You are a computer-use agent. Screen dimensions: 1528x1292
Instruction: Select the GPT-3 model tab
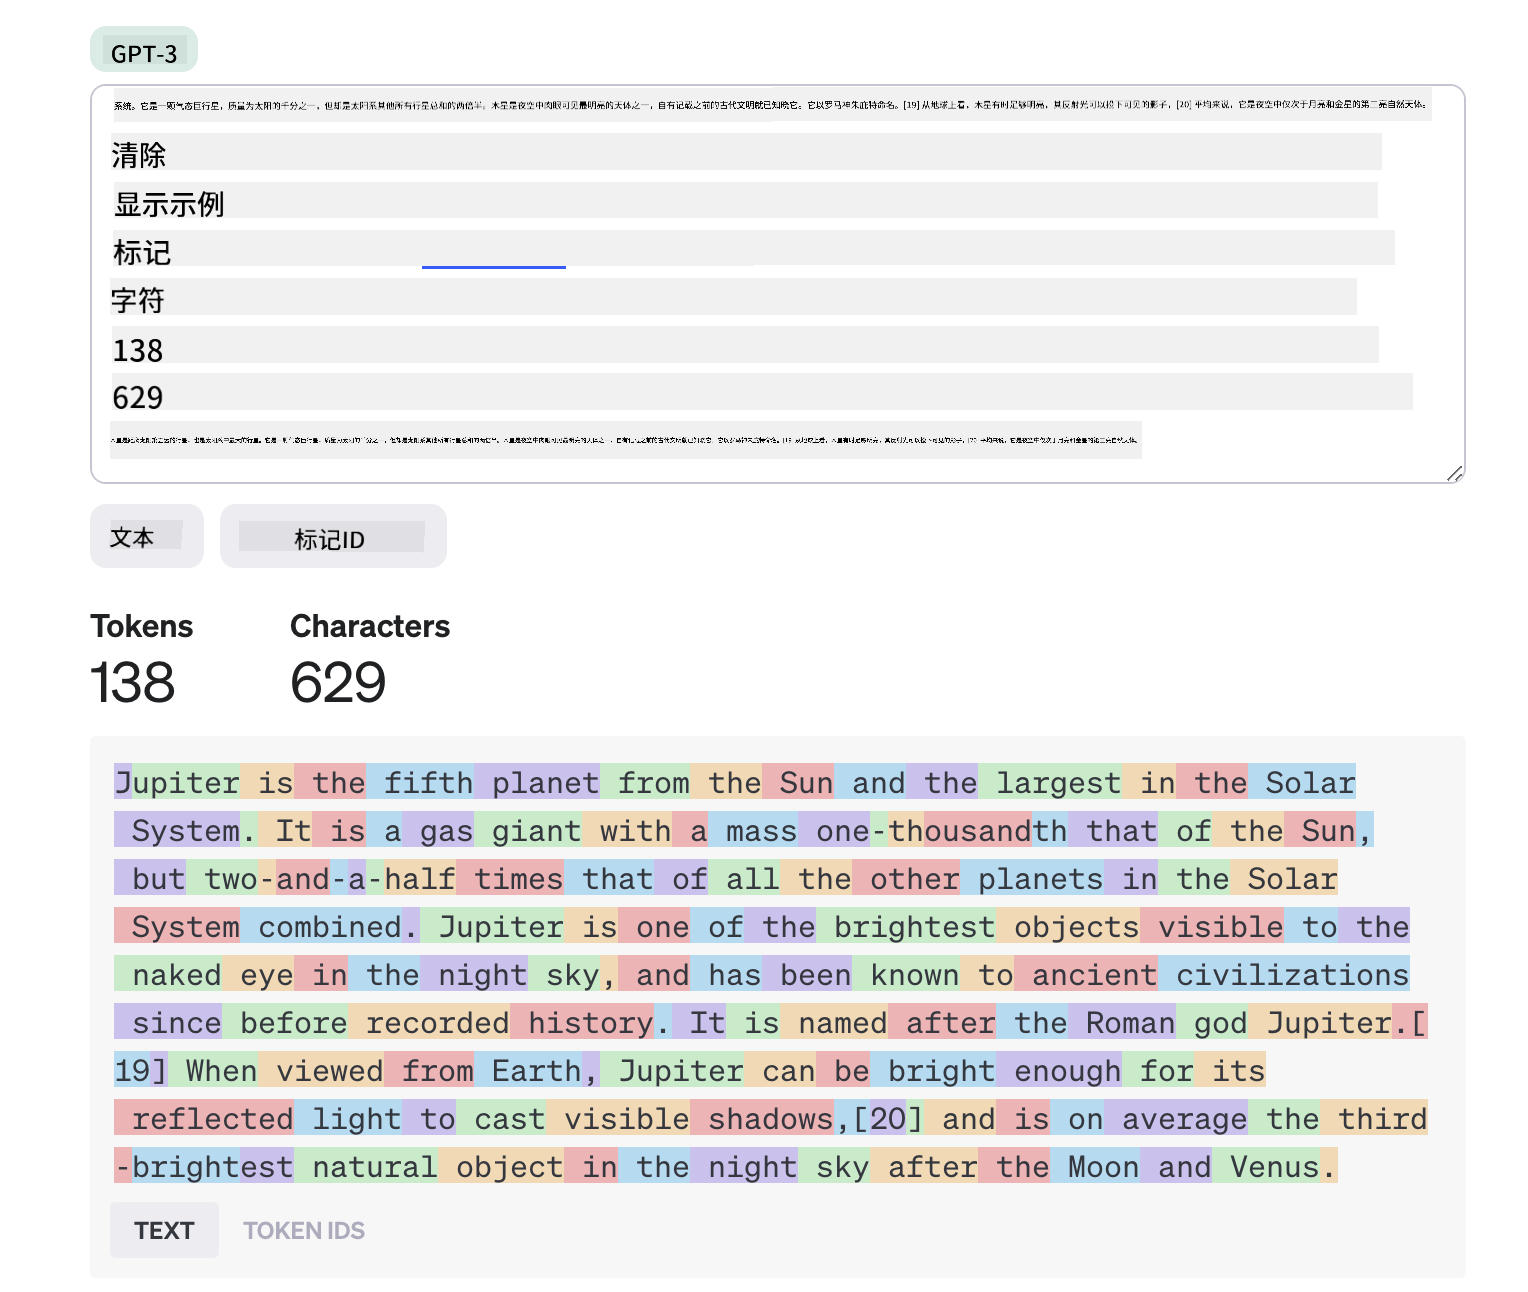(x=144, y=51)
